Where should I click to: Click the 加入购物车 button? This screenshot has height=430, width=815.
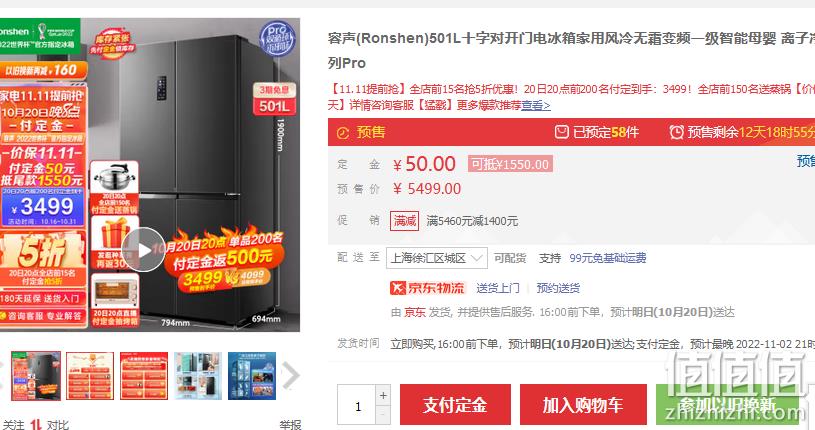pos(583,405)
